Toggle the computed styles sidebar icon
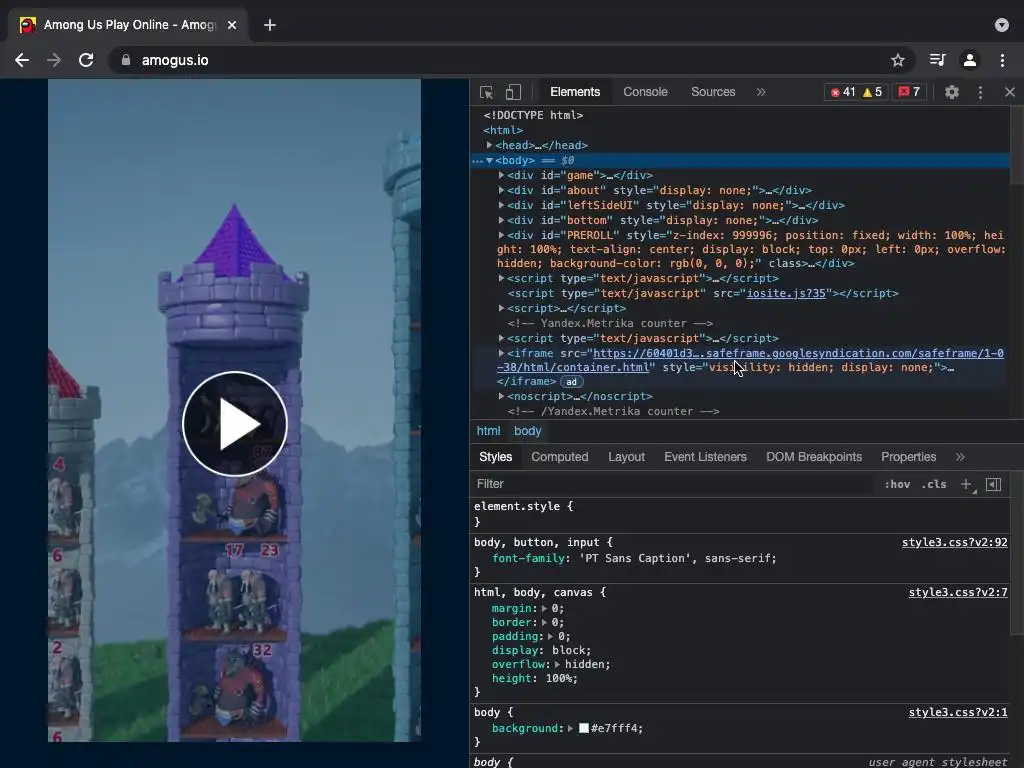This screenshot has height=768, width=1024. [993, 484]
